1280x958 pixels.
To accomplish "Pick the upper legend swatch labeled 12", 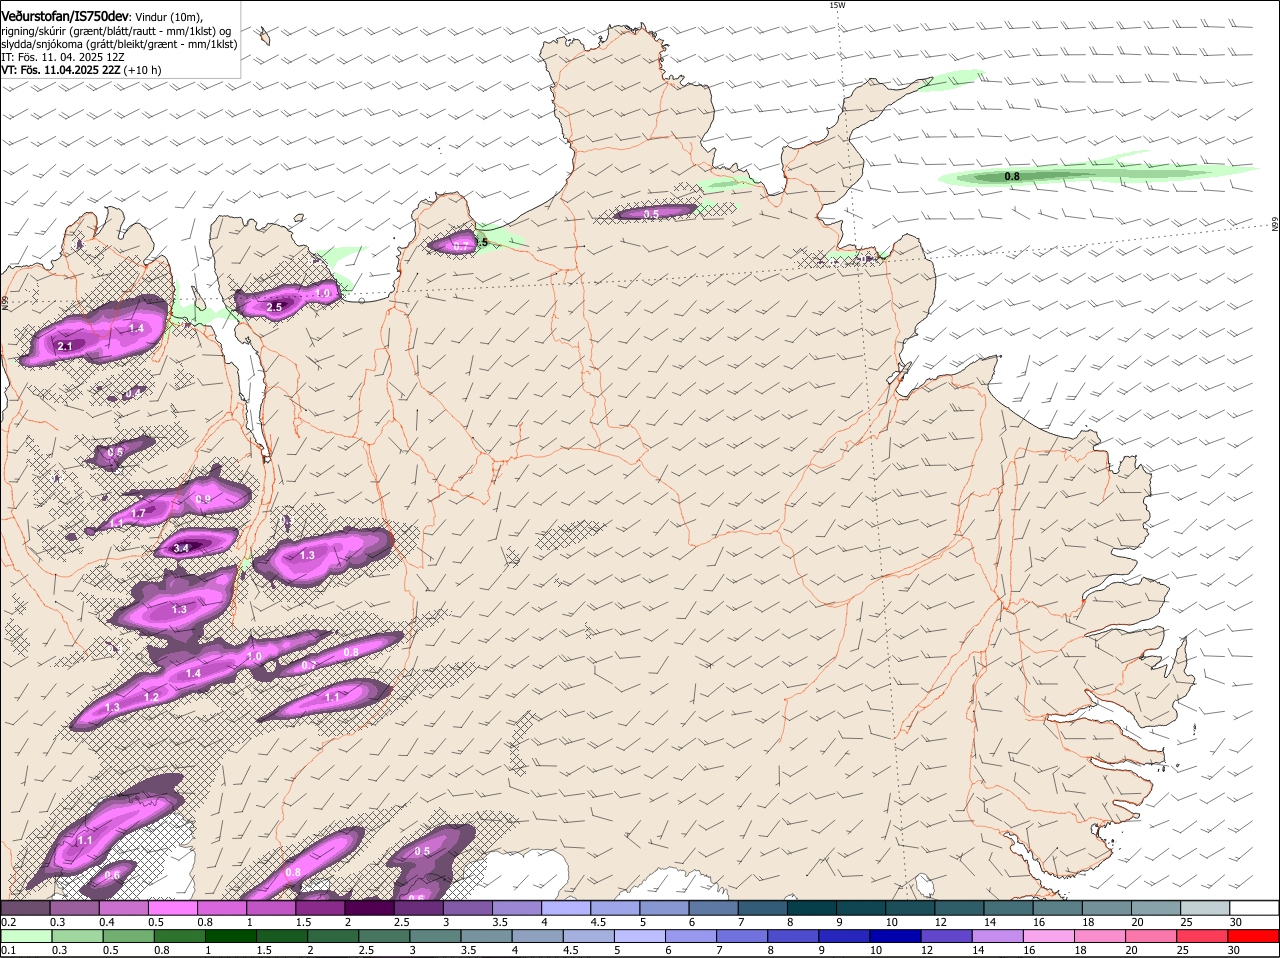I will (x=960, y=908).
